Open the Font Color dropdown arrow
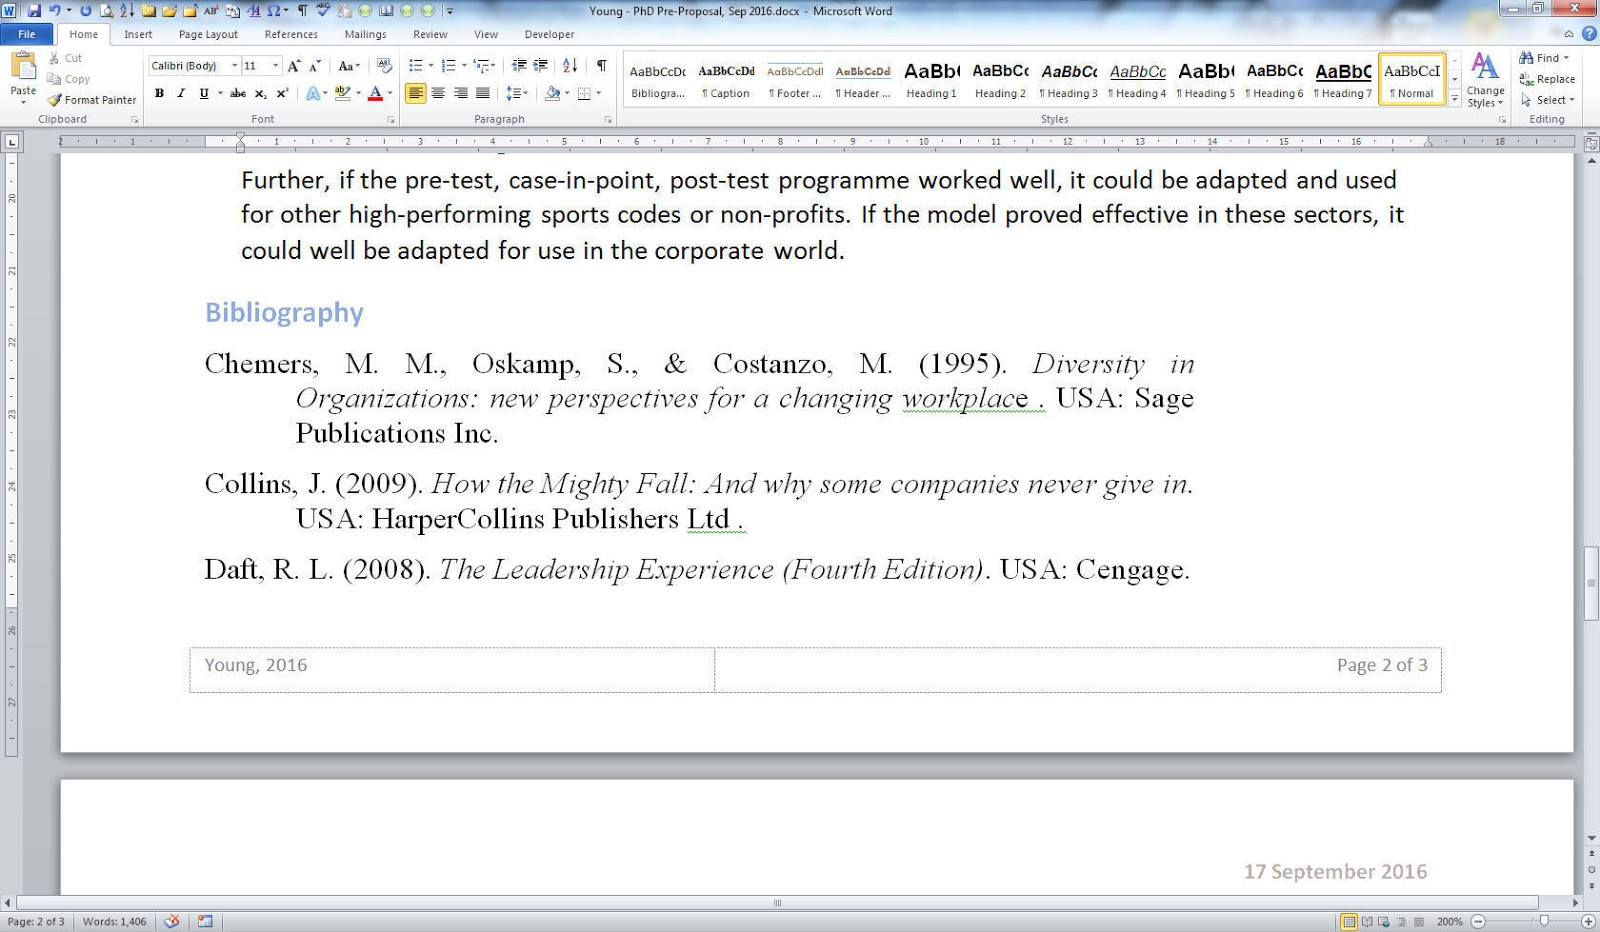 coord(388,93)
